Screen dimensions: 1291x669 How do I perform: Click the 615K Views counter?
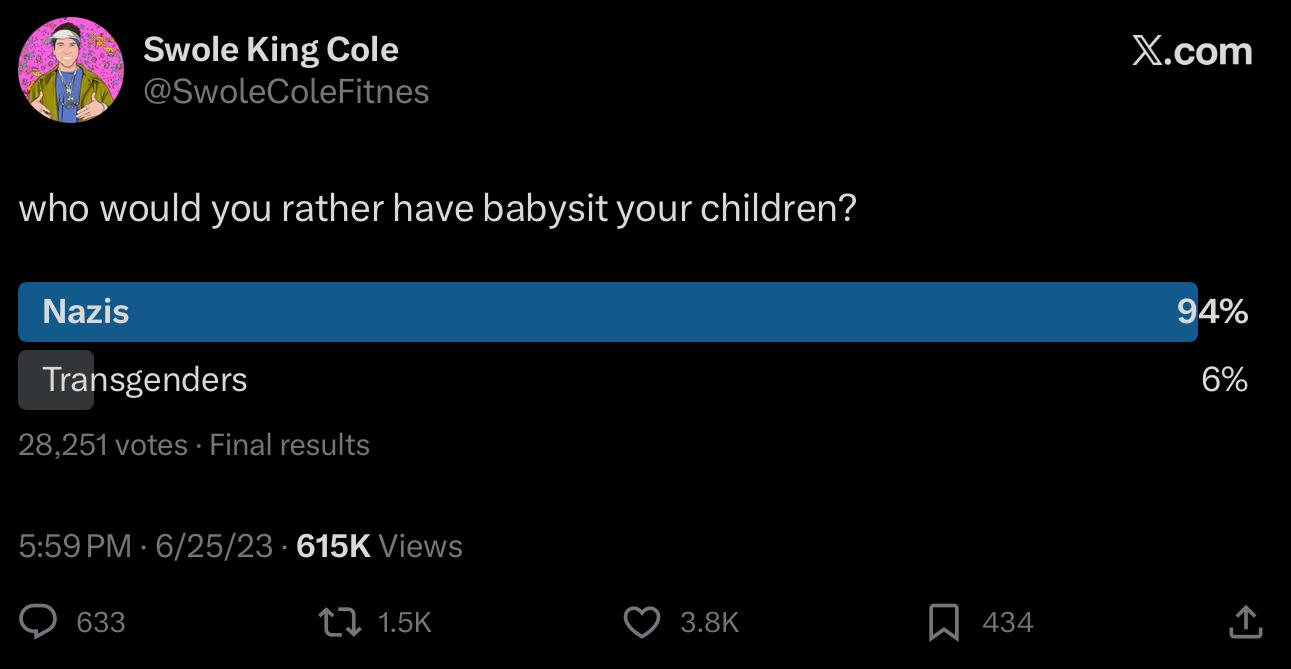pos(380,546)
